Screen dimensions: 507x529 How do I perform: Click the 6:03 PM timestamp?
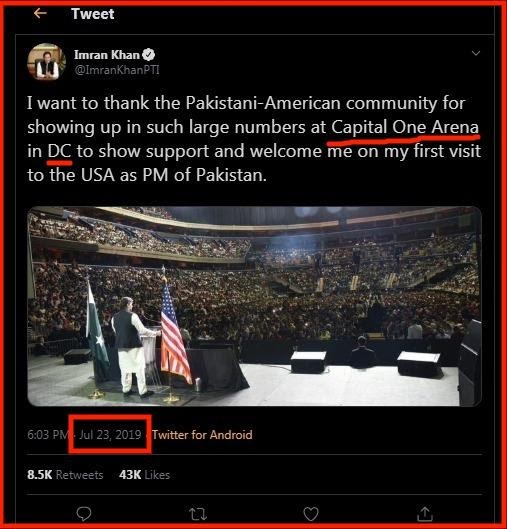pos(48,435)
